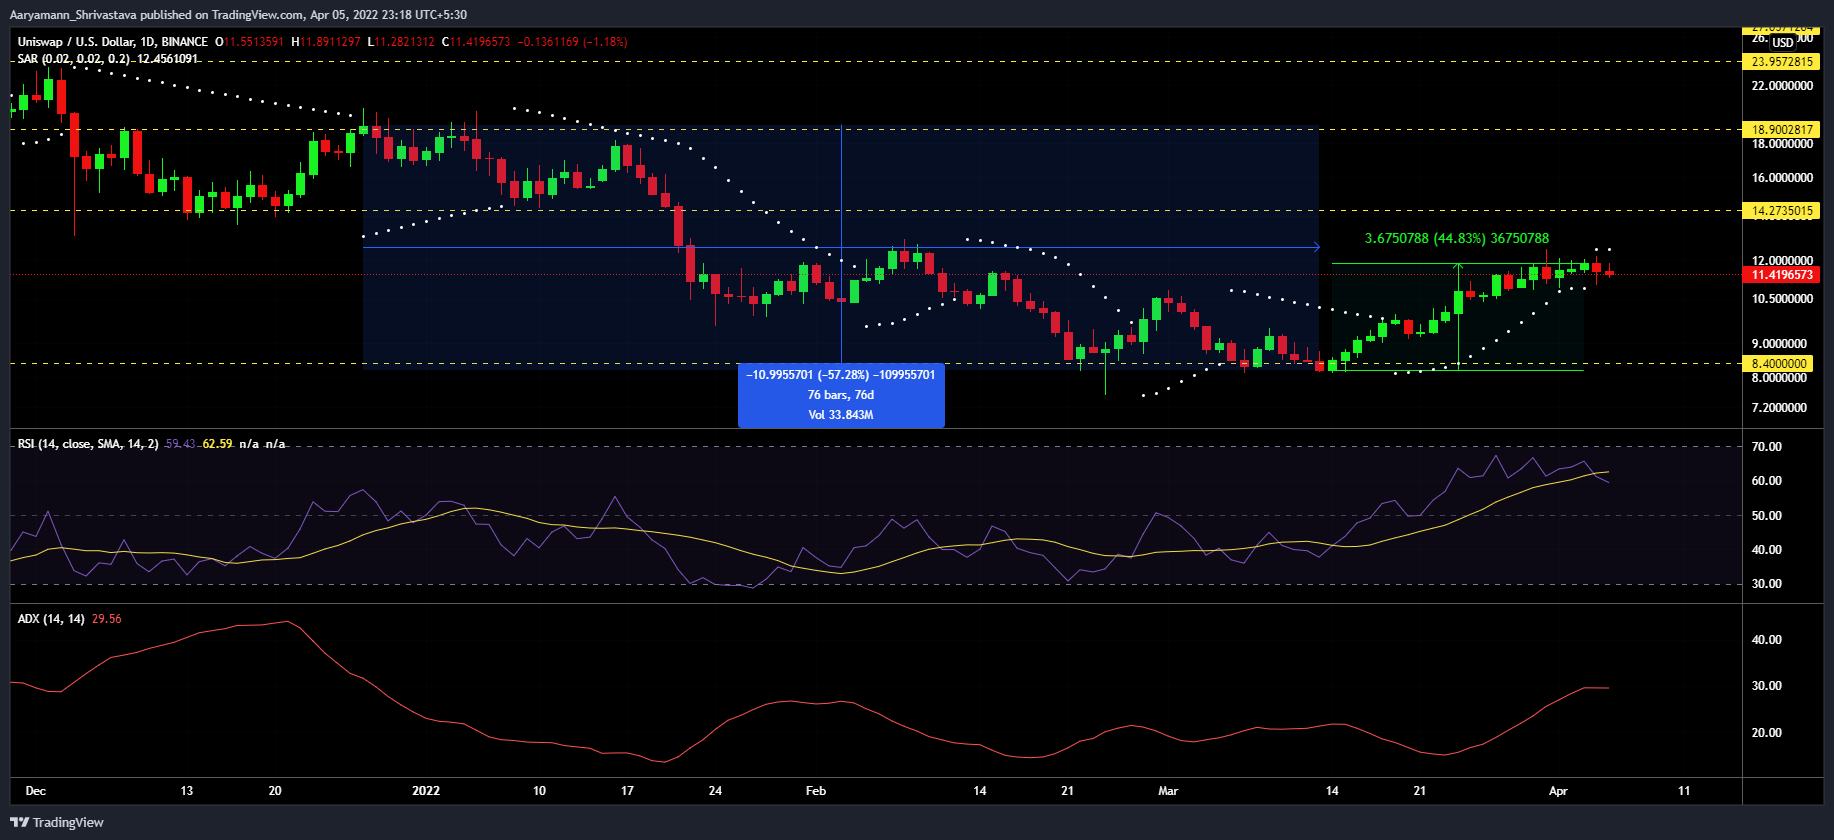The image size is (1834, 840).
Task: Click the 2022 label on the time axis
Action: [426, 791]
